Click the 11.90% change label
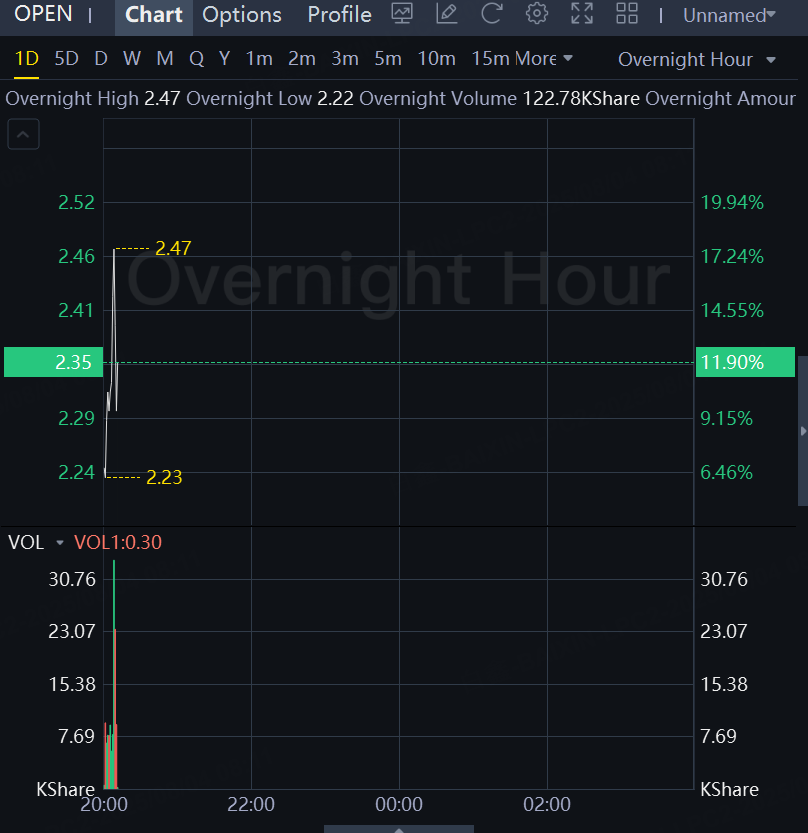This screenshot has width=808, height=833. [x=745, y=362]
